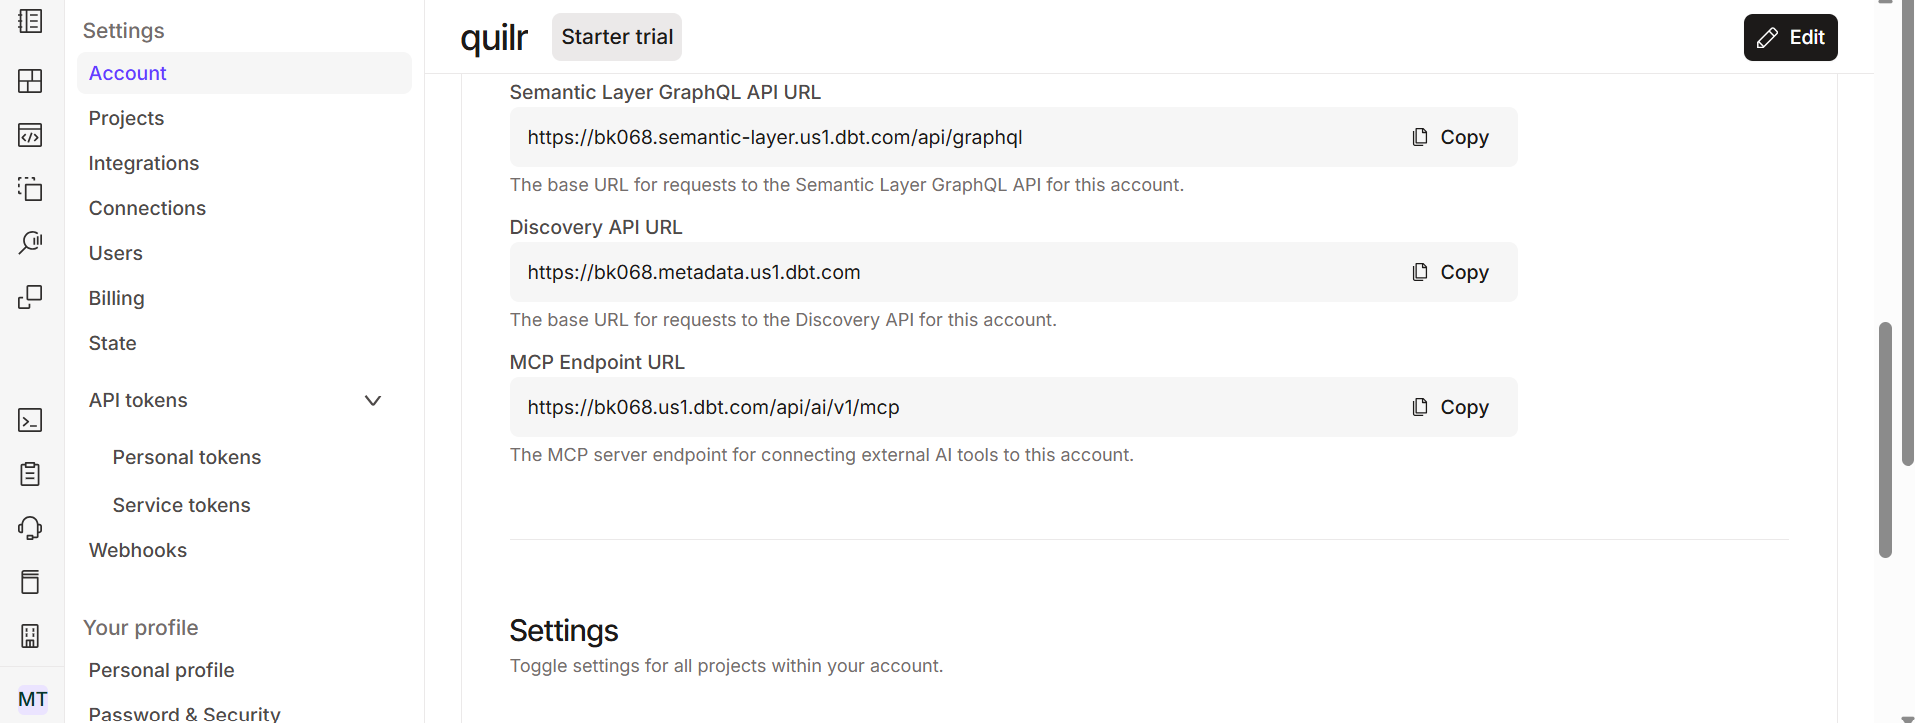This screenshot has width=1915, height=723.
Task: Open Integrations settings page
Action: point(144,163)
